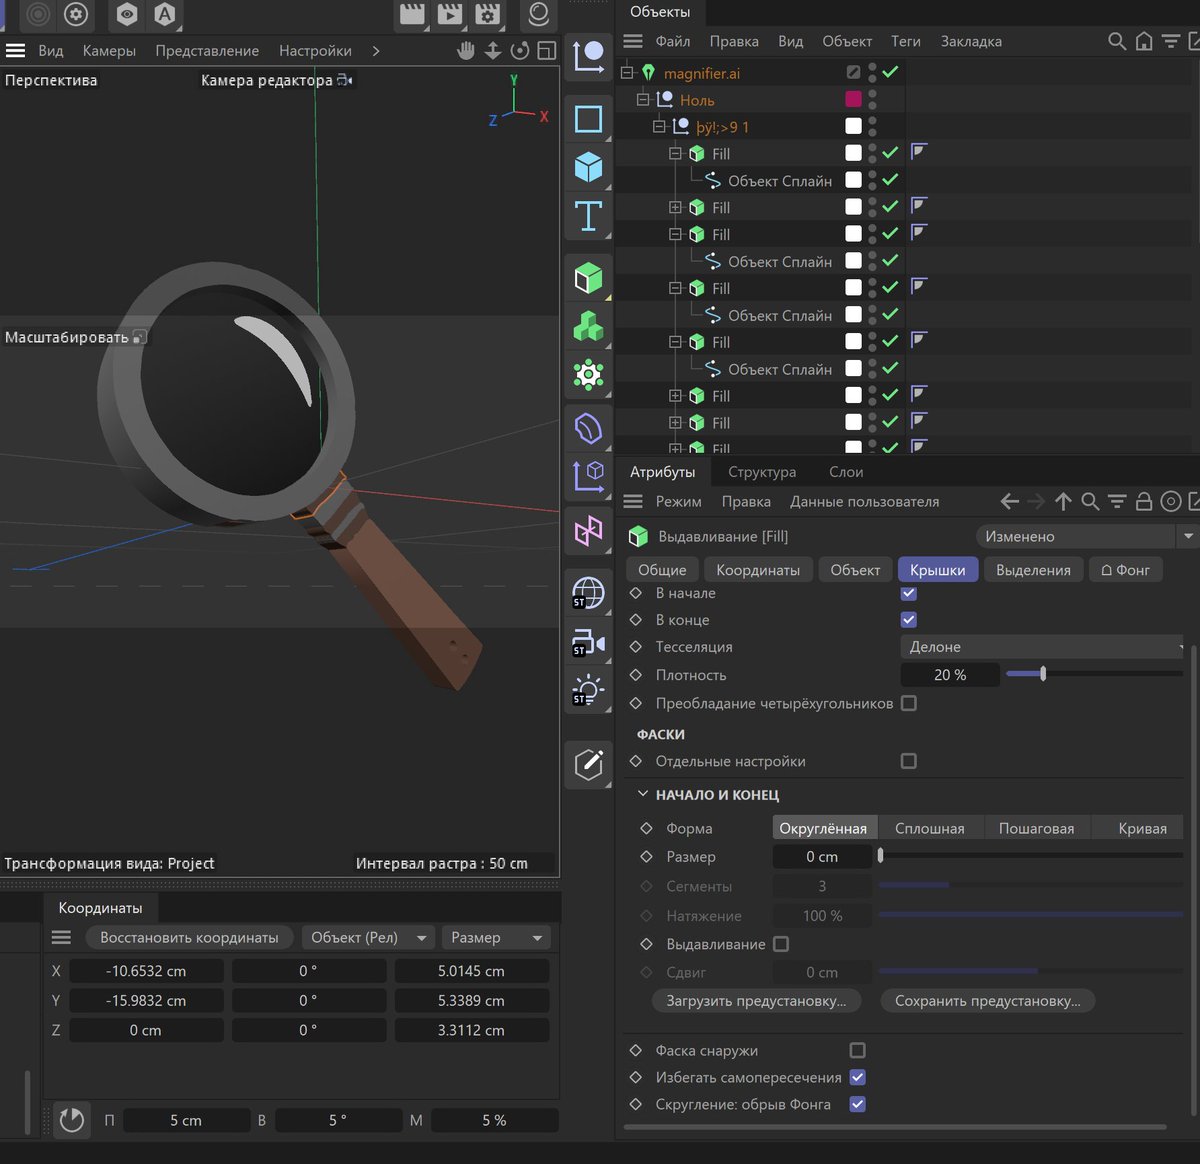The width and height of the screenshot is (1200, 1164).
Task: Enable 'Преобладание четырёхугольников' checkbox
Action: (909, 703)
